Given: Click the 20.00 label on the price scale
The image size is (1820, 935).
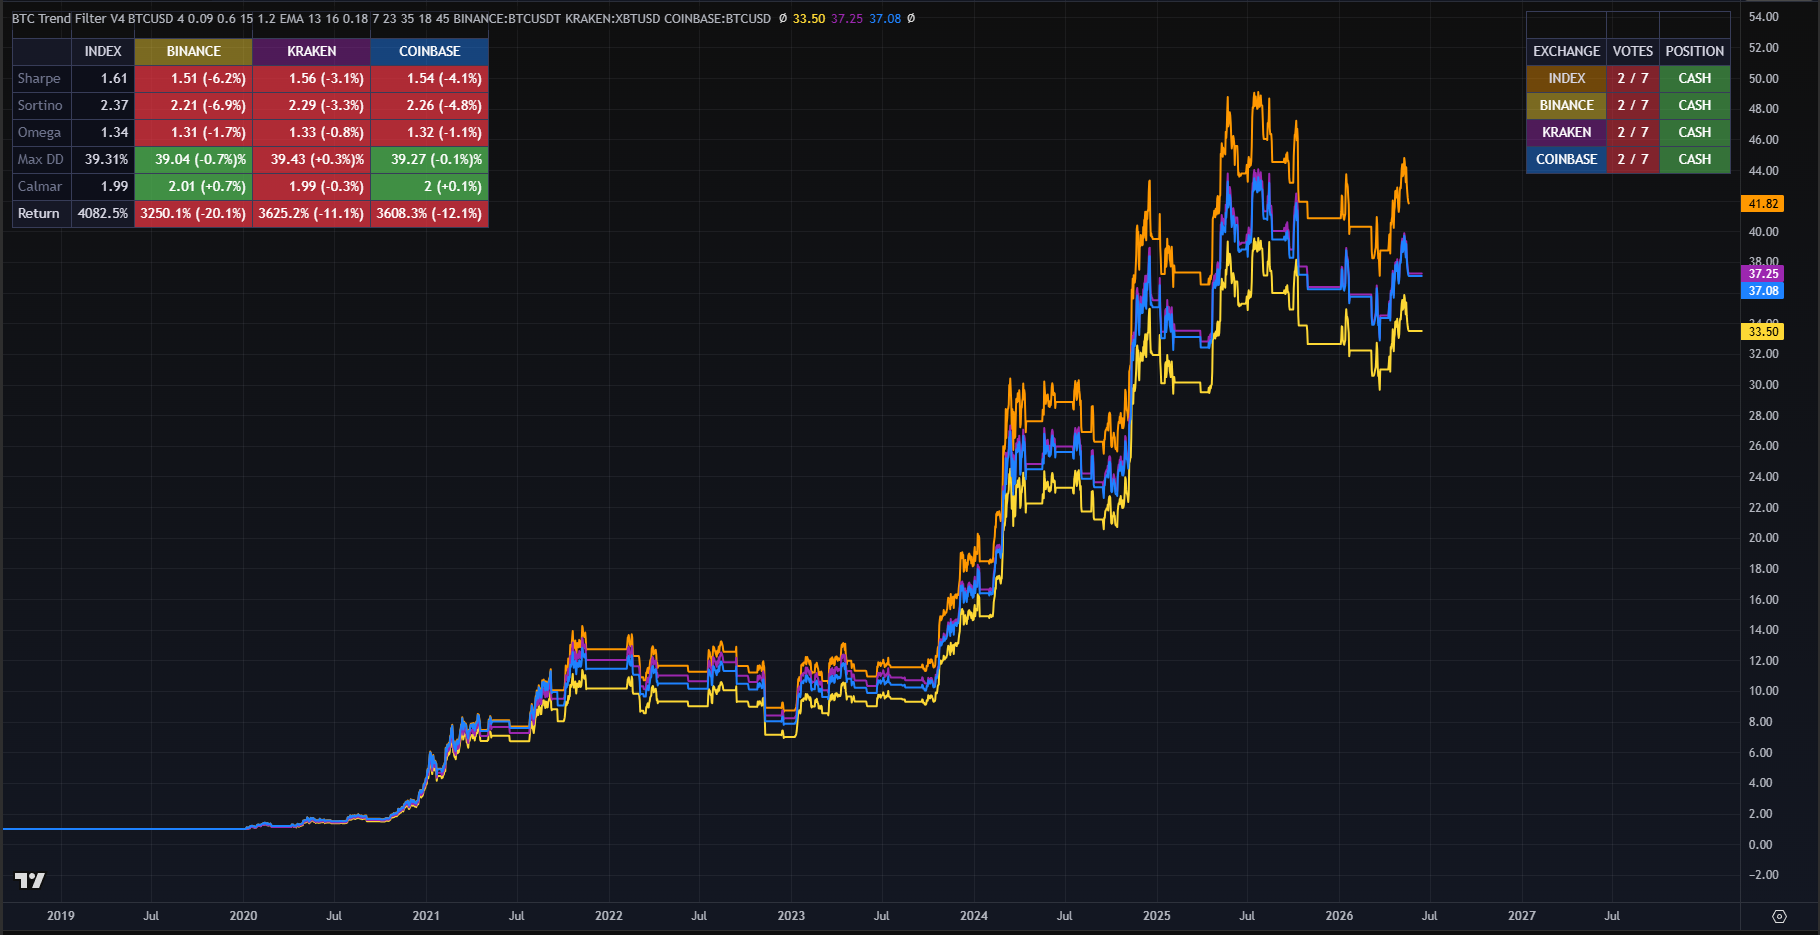Looking at the screenshot, I should [1763, 538].
